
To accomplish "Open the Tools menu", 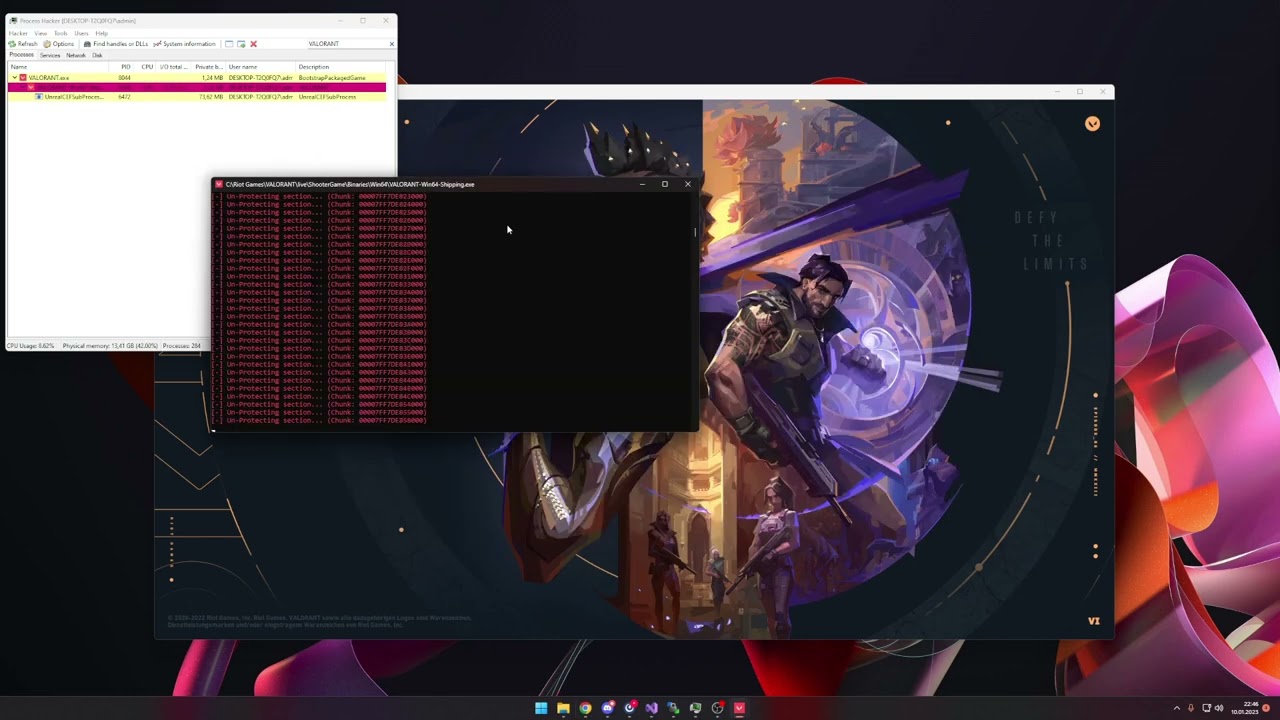I will (x=61, y=33).
